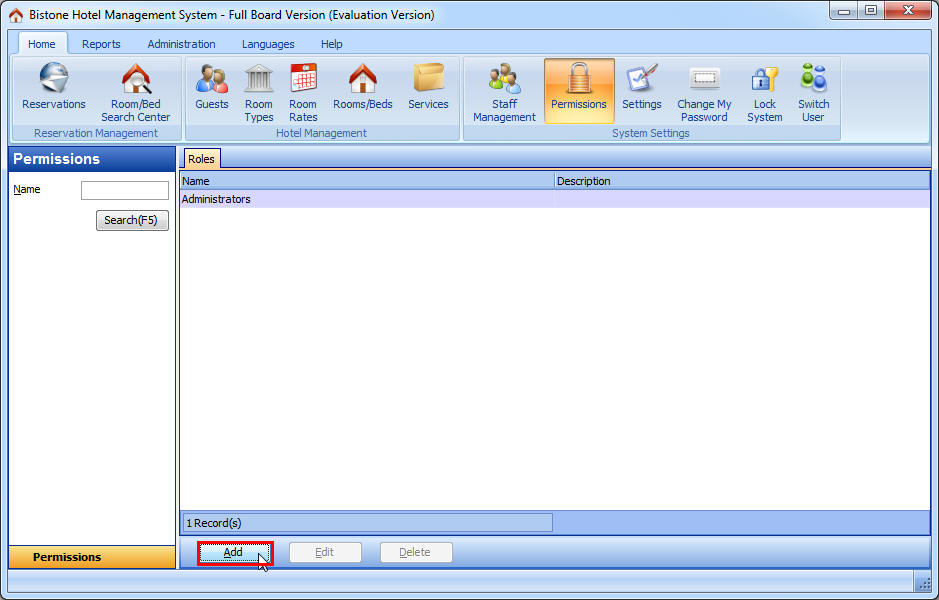Open the Reservations module
Screen dimensions: 939x600
(x=53, y=90)
